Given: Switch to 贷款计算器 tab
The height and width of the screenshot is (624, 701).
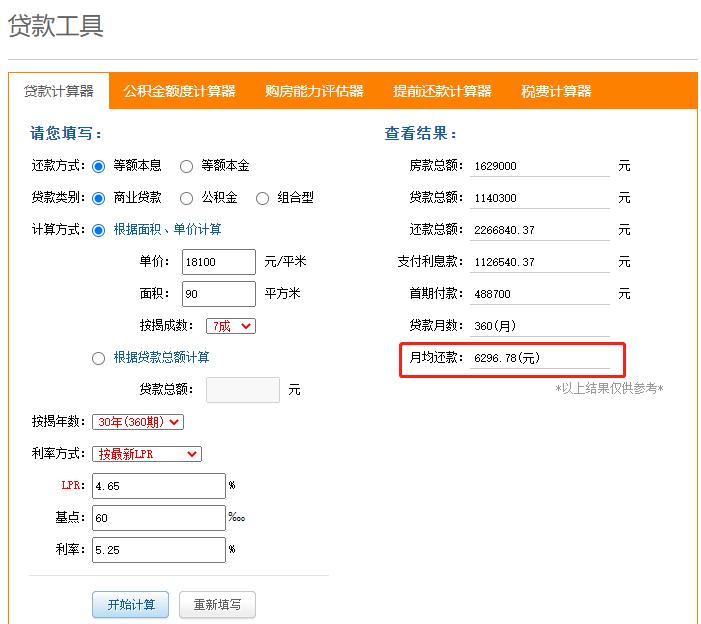Looking at the screenshot, I should (59, 91).
